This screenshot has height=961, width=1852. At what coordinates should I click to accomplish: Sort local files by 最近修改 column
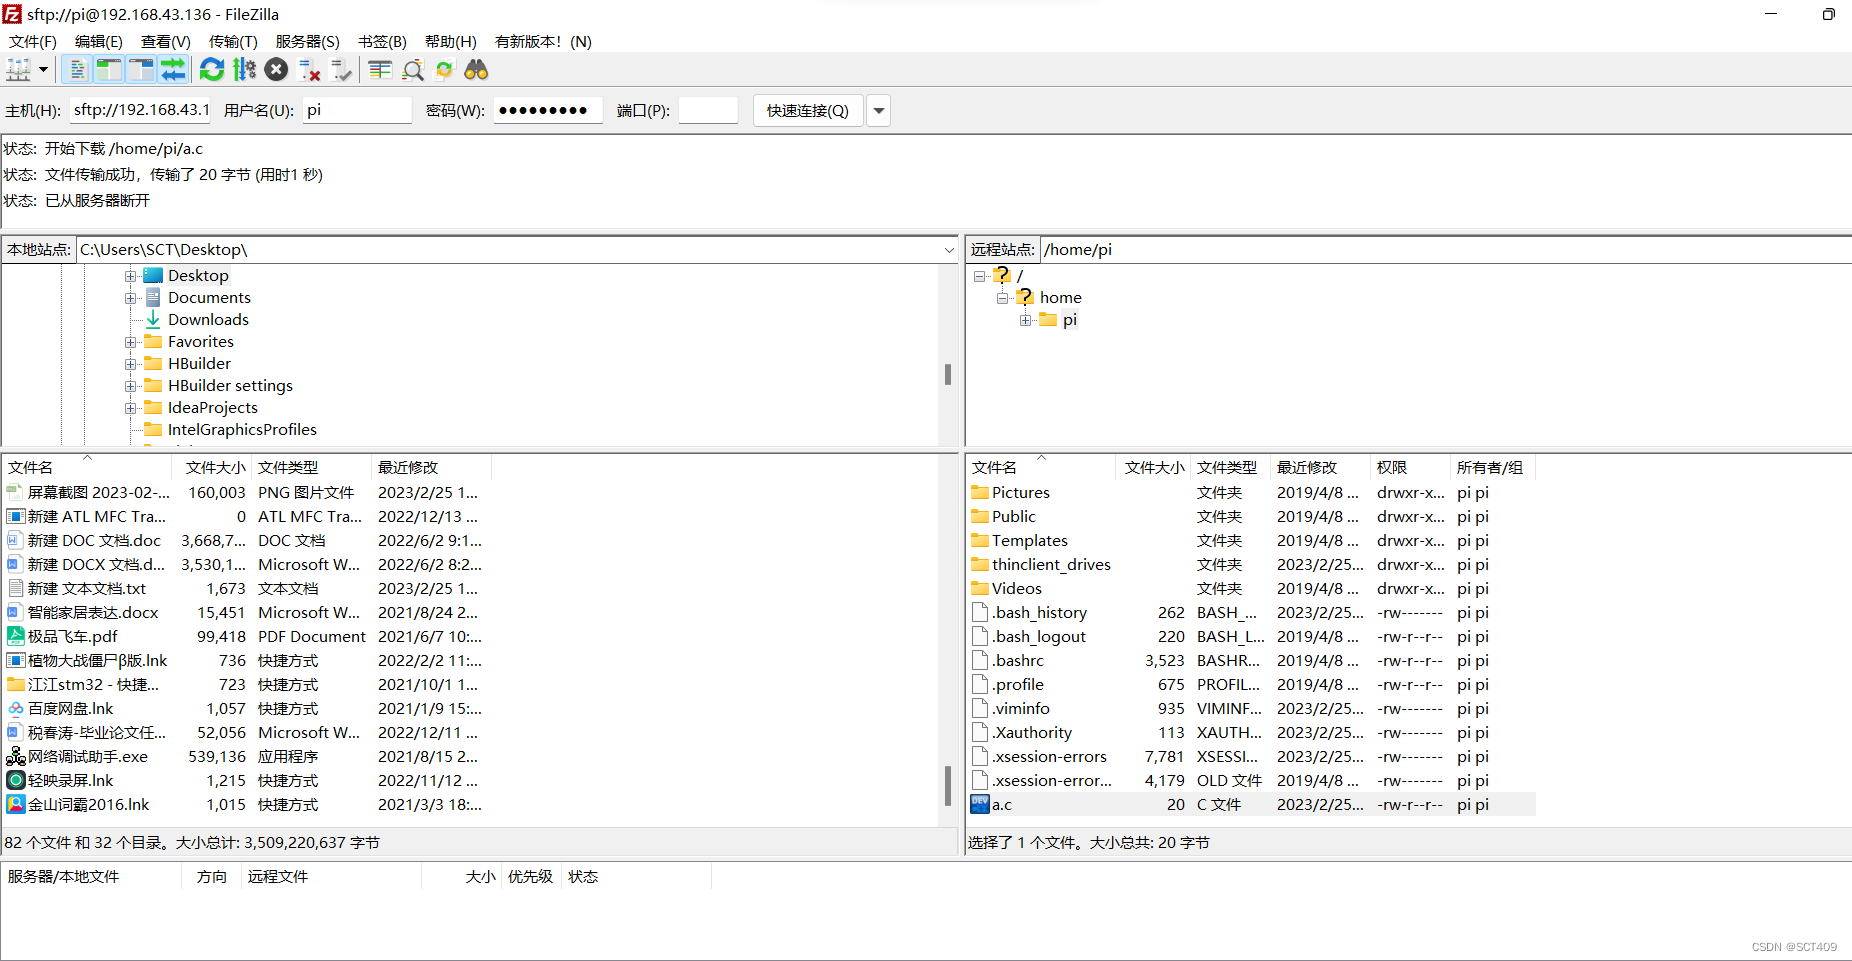[432, 467]
